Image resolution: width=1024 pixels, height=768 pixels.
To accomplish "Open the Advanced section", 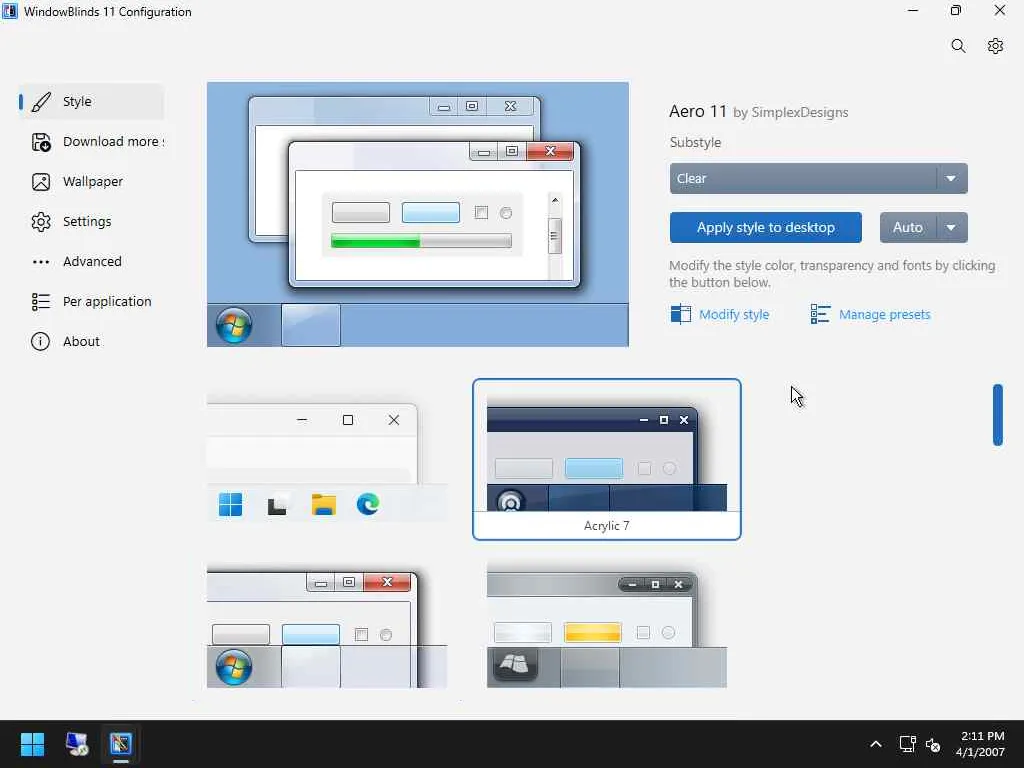I will tap(91, 261).
